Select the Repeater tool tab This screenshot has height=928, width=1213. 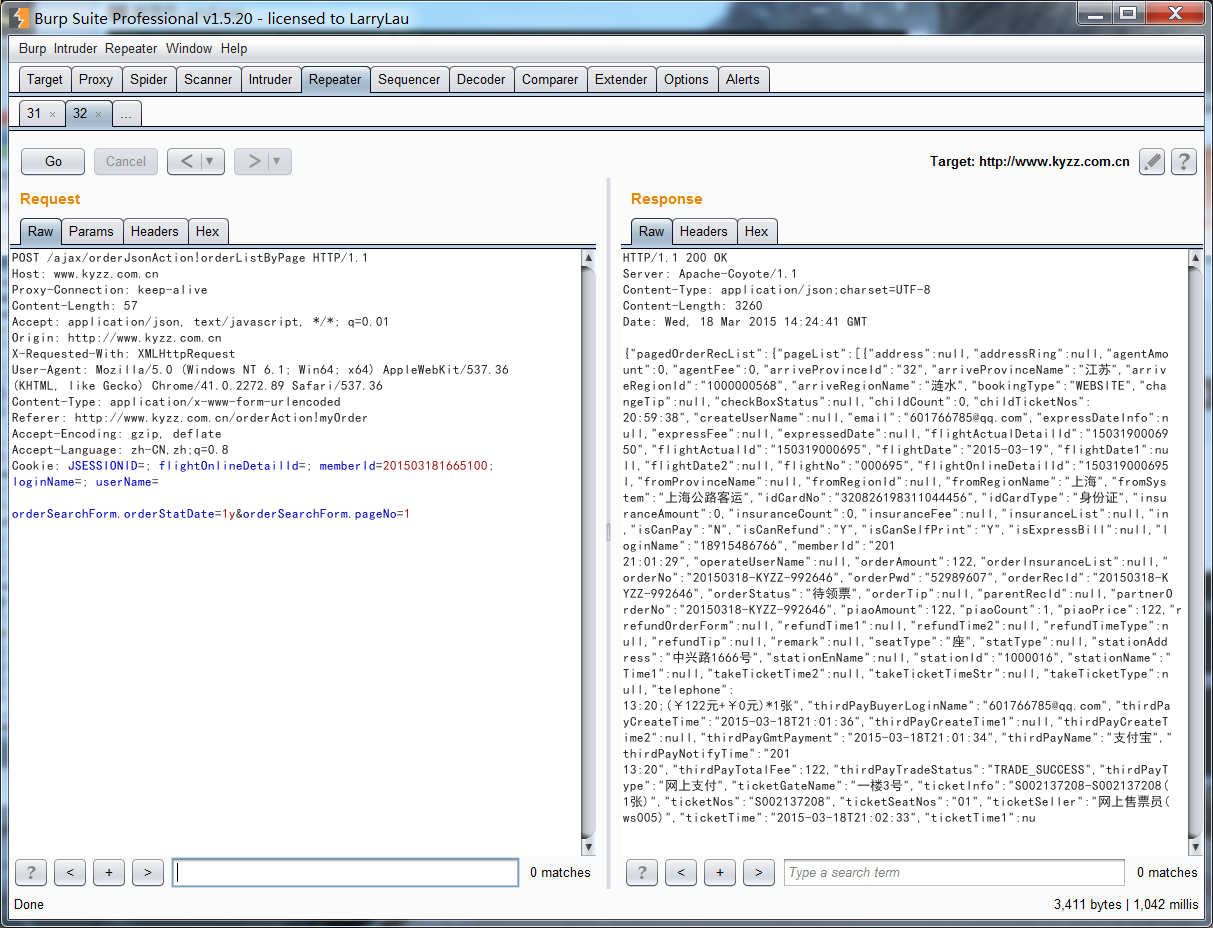tap(335, 80)
